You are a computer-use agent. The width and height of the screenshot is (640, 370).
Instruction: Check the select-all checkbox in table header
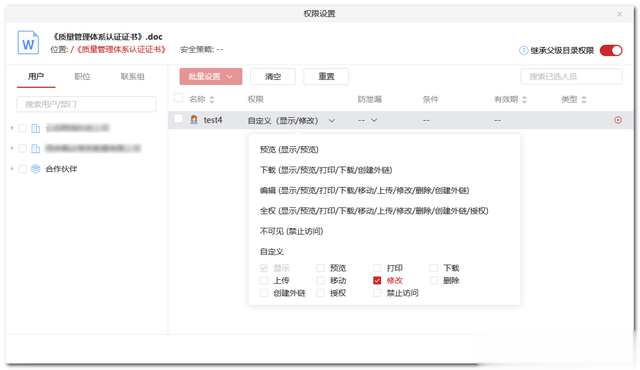click(x=178, y=97)
